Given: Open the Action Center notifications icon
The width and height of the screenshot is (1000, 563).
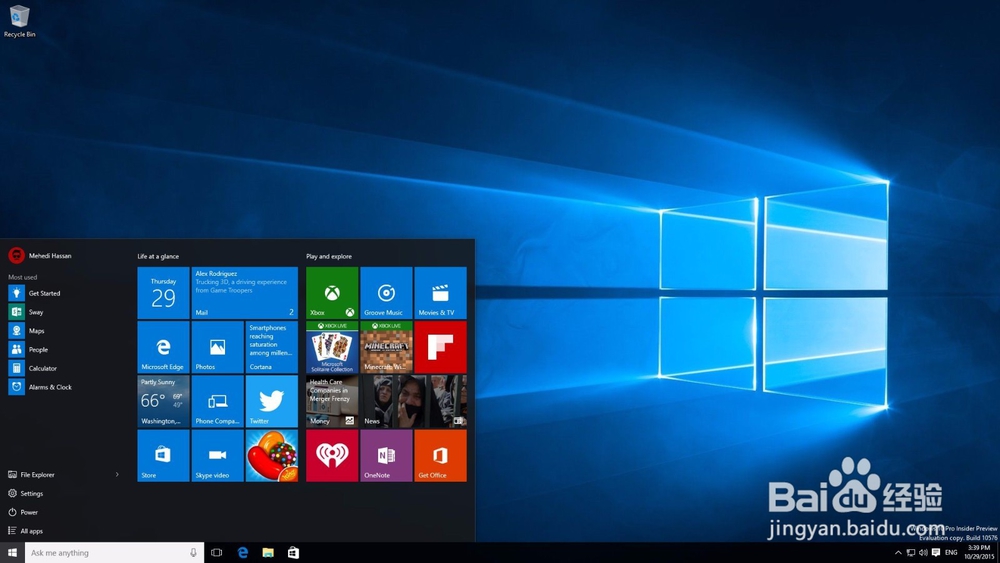Looking at the screenshot, I should coord(936,553).
